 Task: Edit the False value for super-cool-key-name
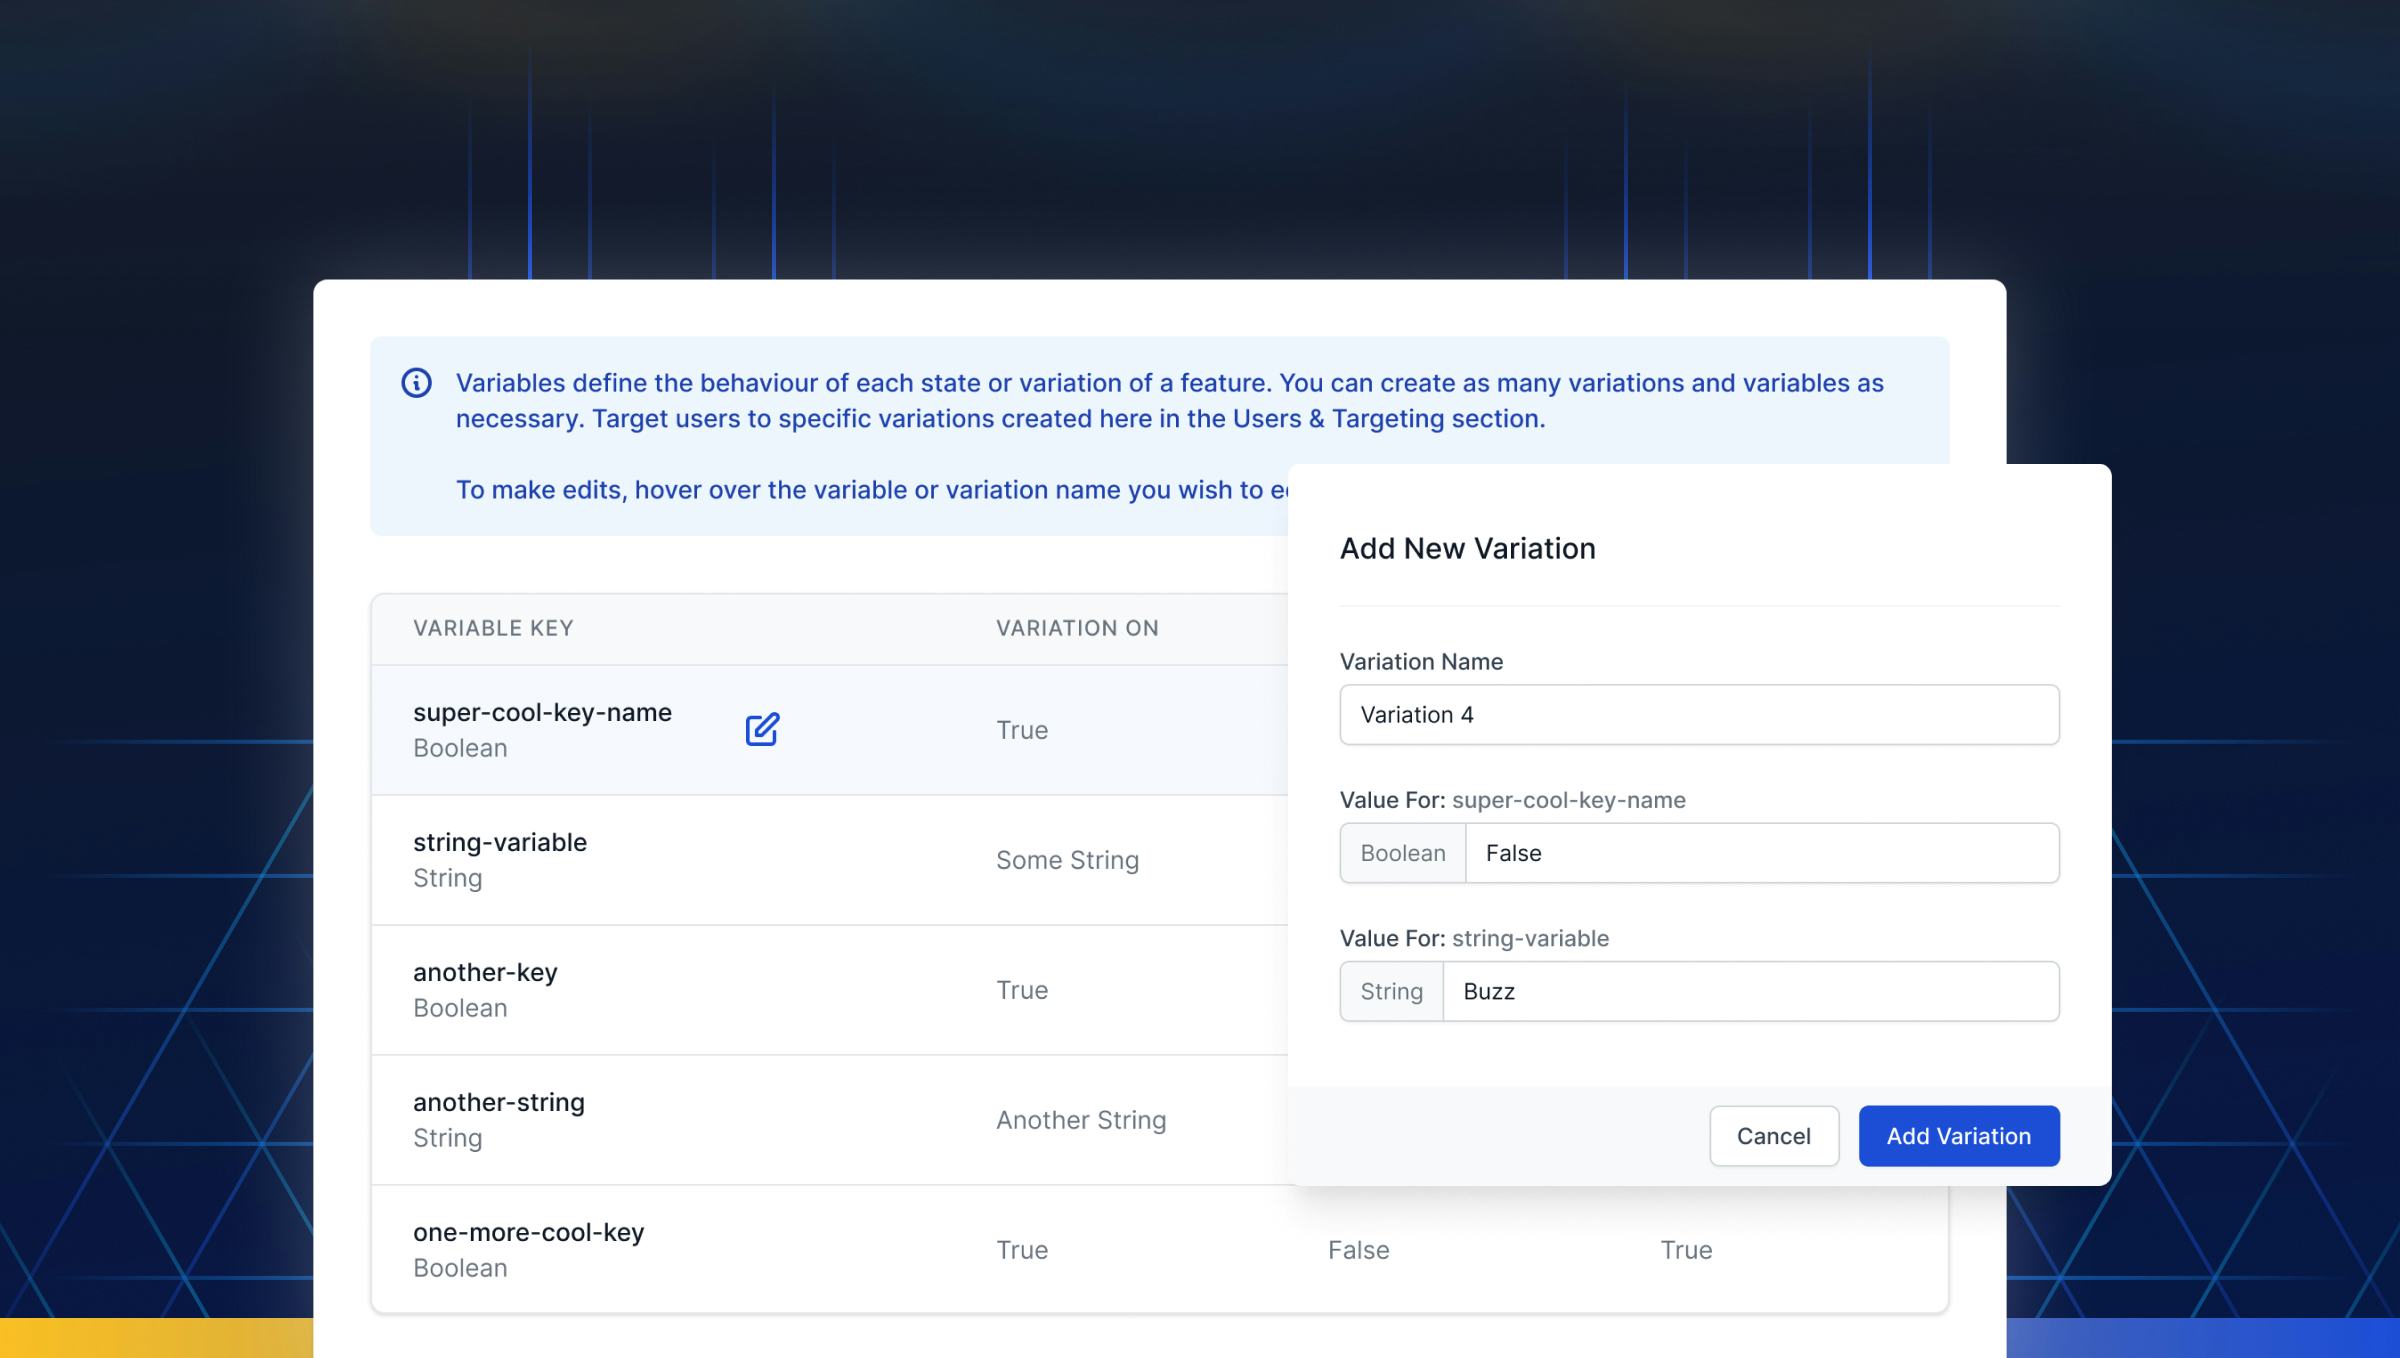(x=1760, y=853)
